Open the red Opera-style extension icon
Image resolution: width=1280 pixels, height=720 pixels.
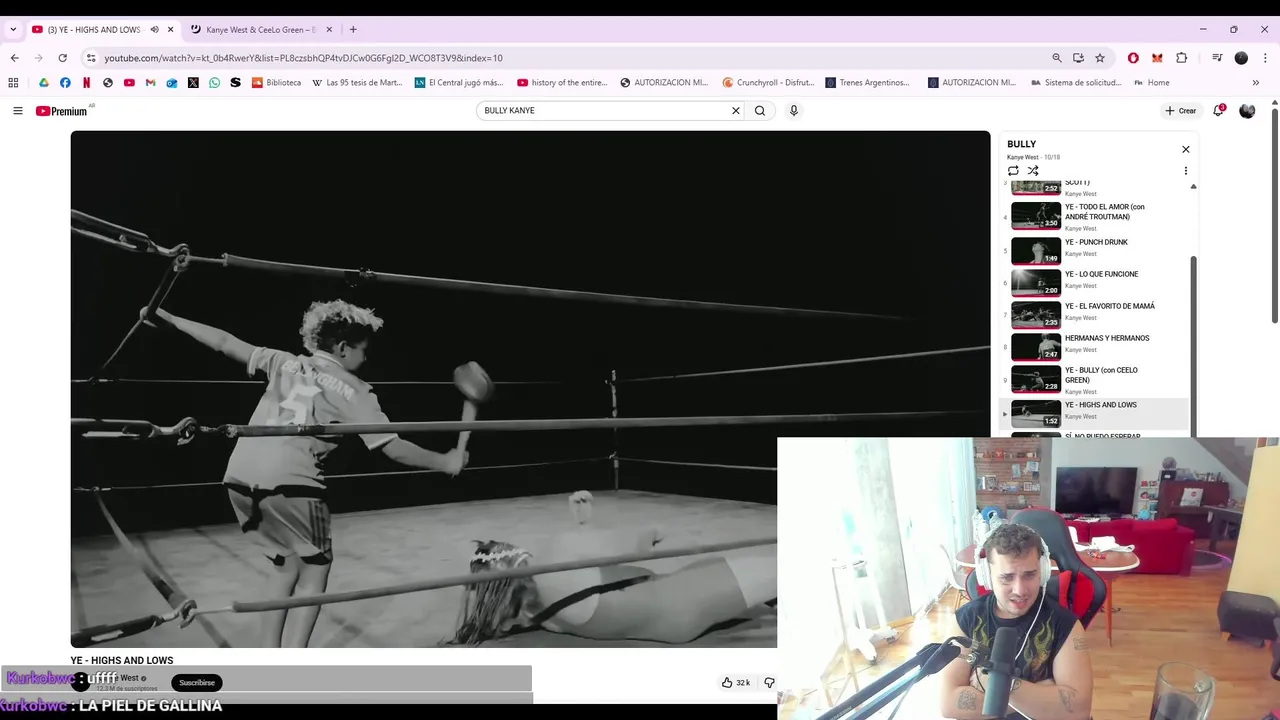coord(1133,58)
